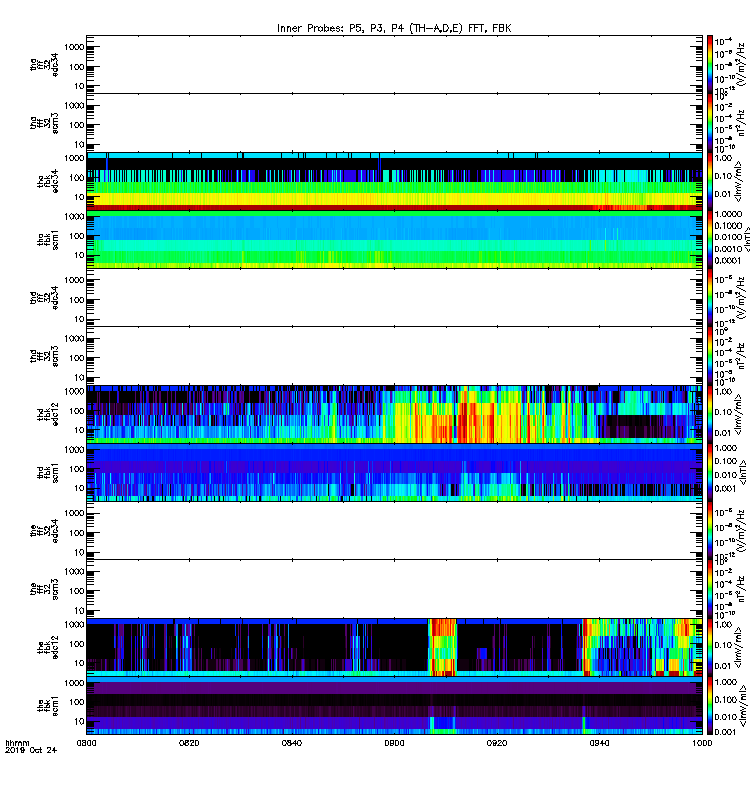Click the color bar of the fff scm3 panel
The width and height of the screenshot is (750, 800).
coord(709,589)
